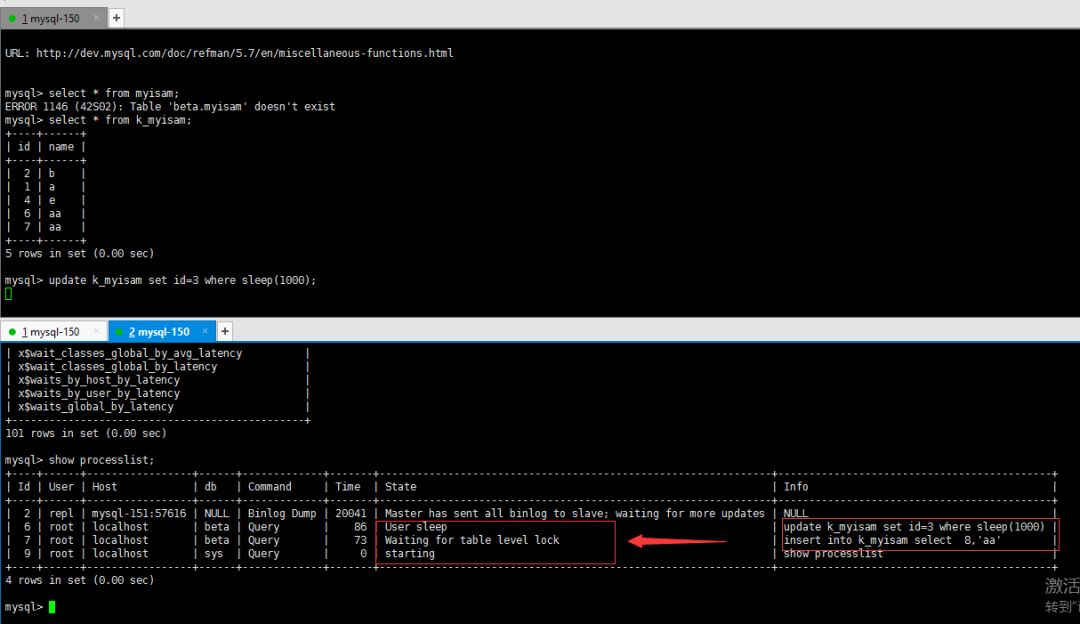
Task: Click Info cell 'show processlist'
Action: click(x=833, y=554)
